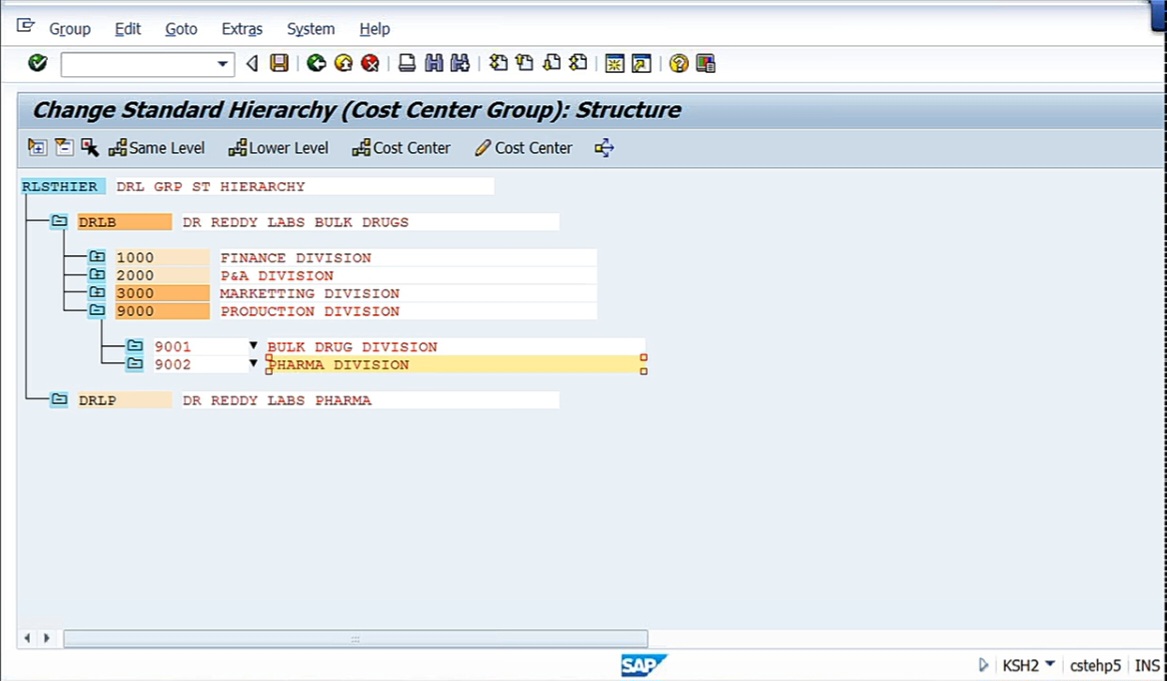Create a new session icon

coord(614,63)
